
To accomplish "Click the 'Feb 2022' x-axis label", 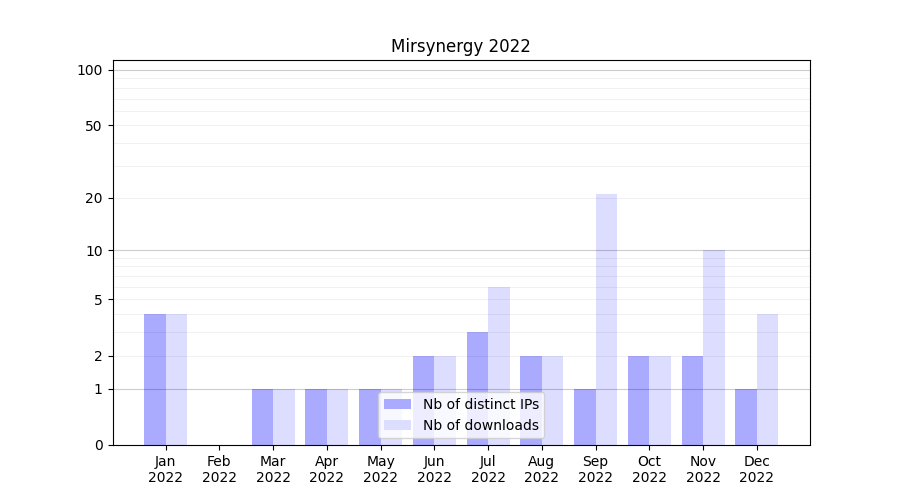I will click(219, 469).
